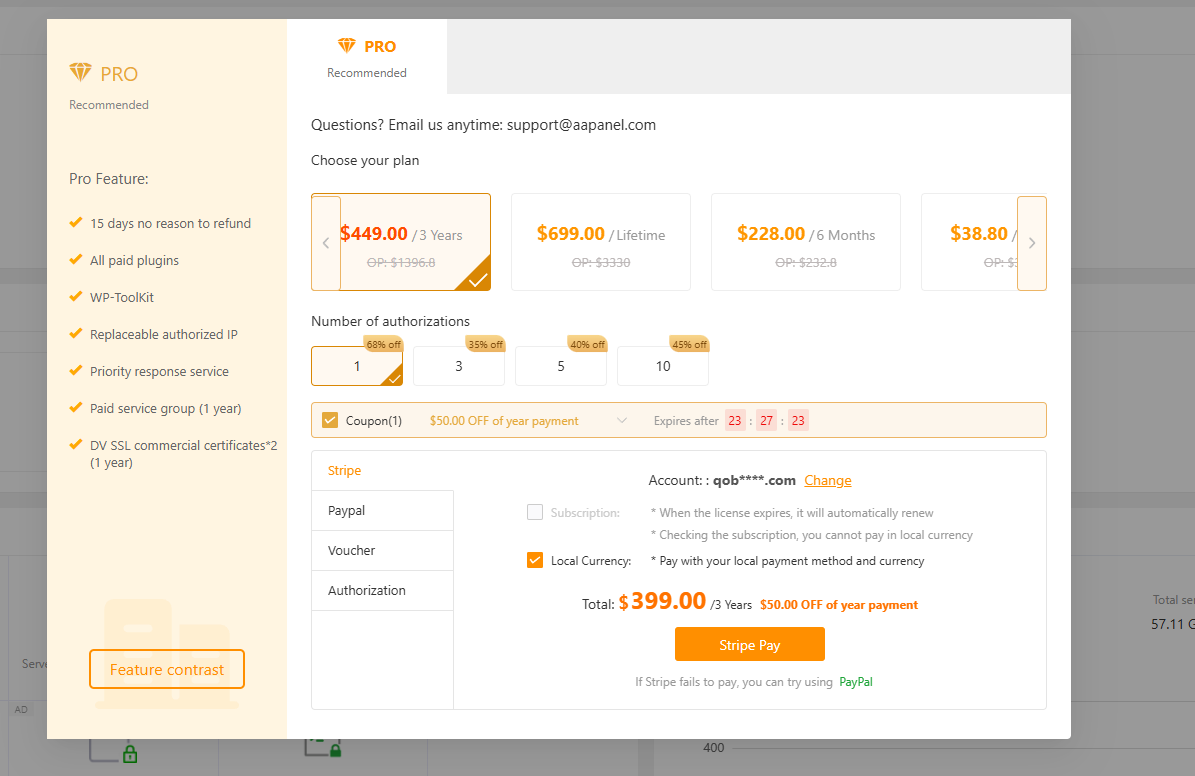Toggle the Coupon(1) checkbox
This screenshot has height=776, width=1195.
[330, 420]
